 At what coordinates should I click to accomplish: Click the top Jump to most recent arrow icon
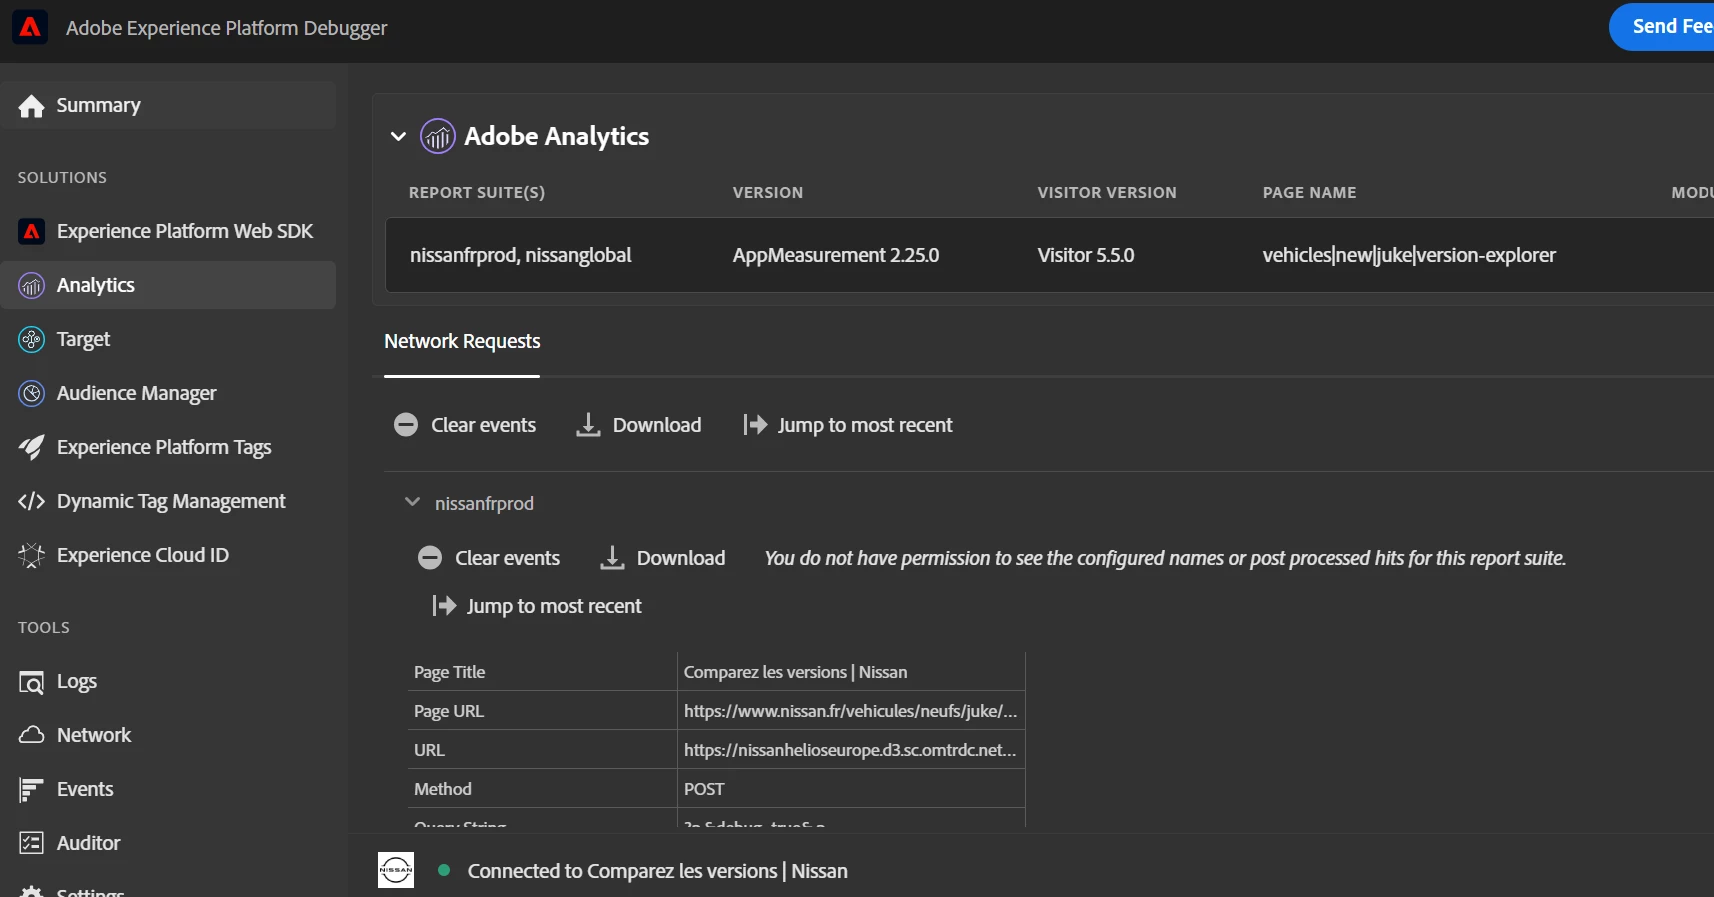pos(755,425)
